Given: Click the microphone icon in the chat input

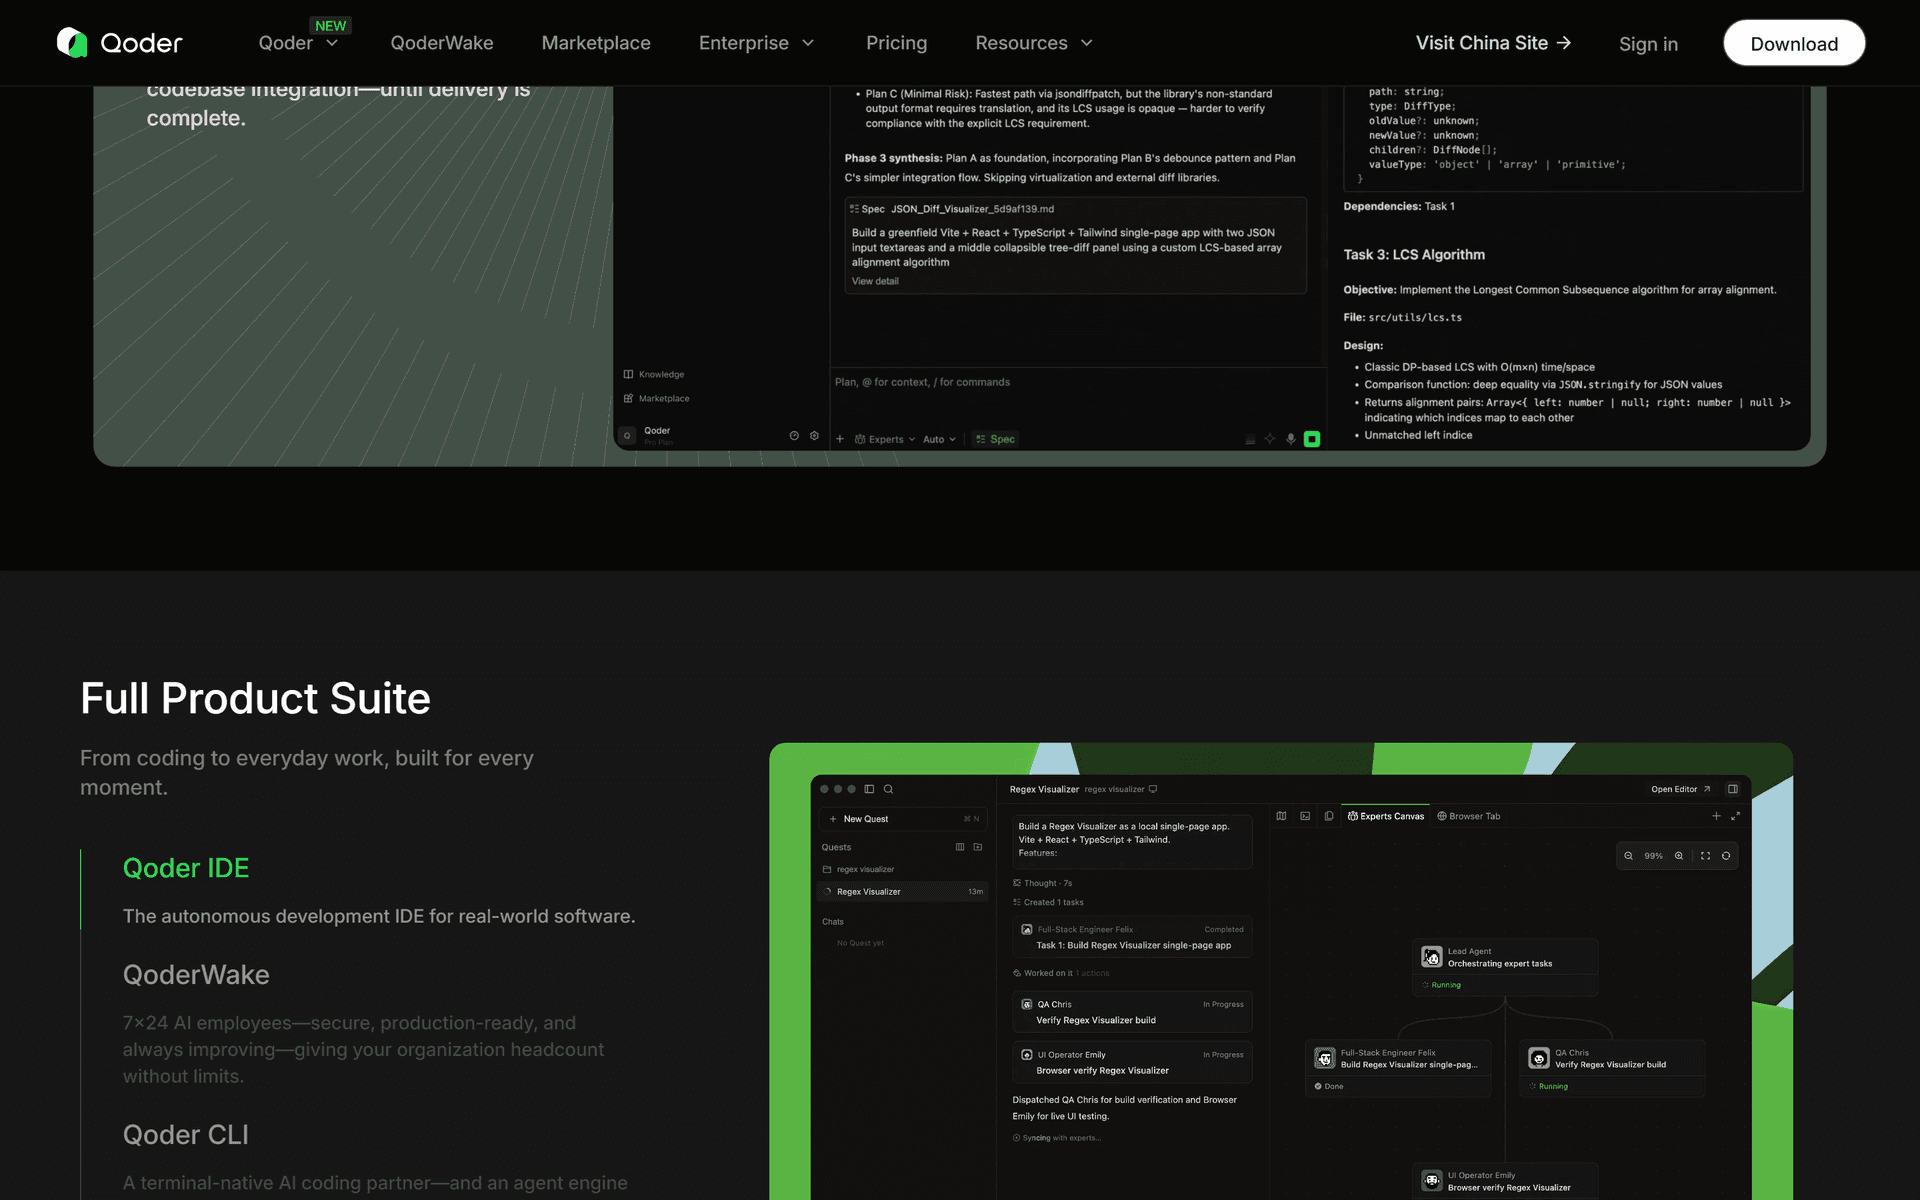Looking at the screenshot, I should [x=1291, y=439].
